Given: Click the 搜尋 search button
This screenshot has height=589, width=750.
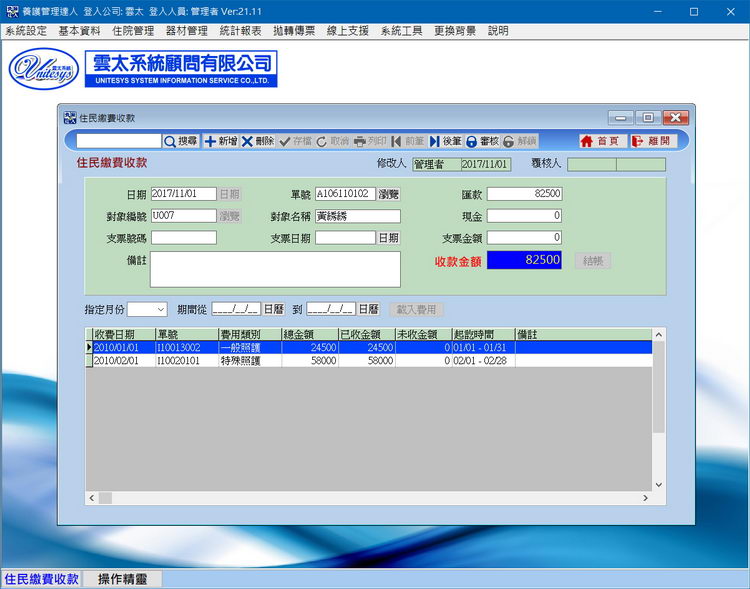Looking at the screenshot, I should tap(181, 142).
